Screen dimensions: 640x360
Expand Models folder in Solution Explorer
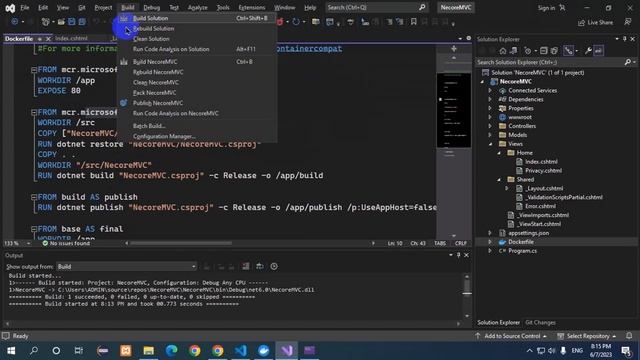pyautogui.click(x=490, y=135)
